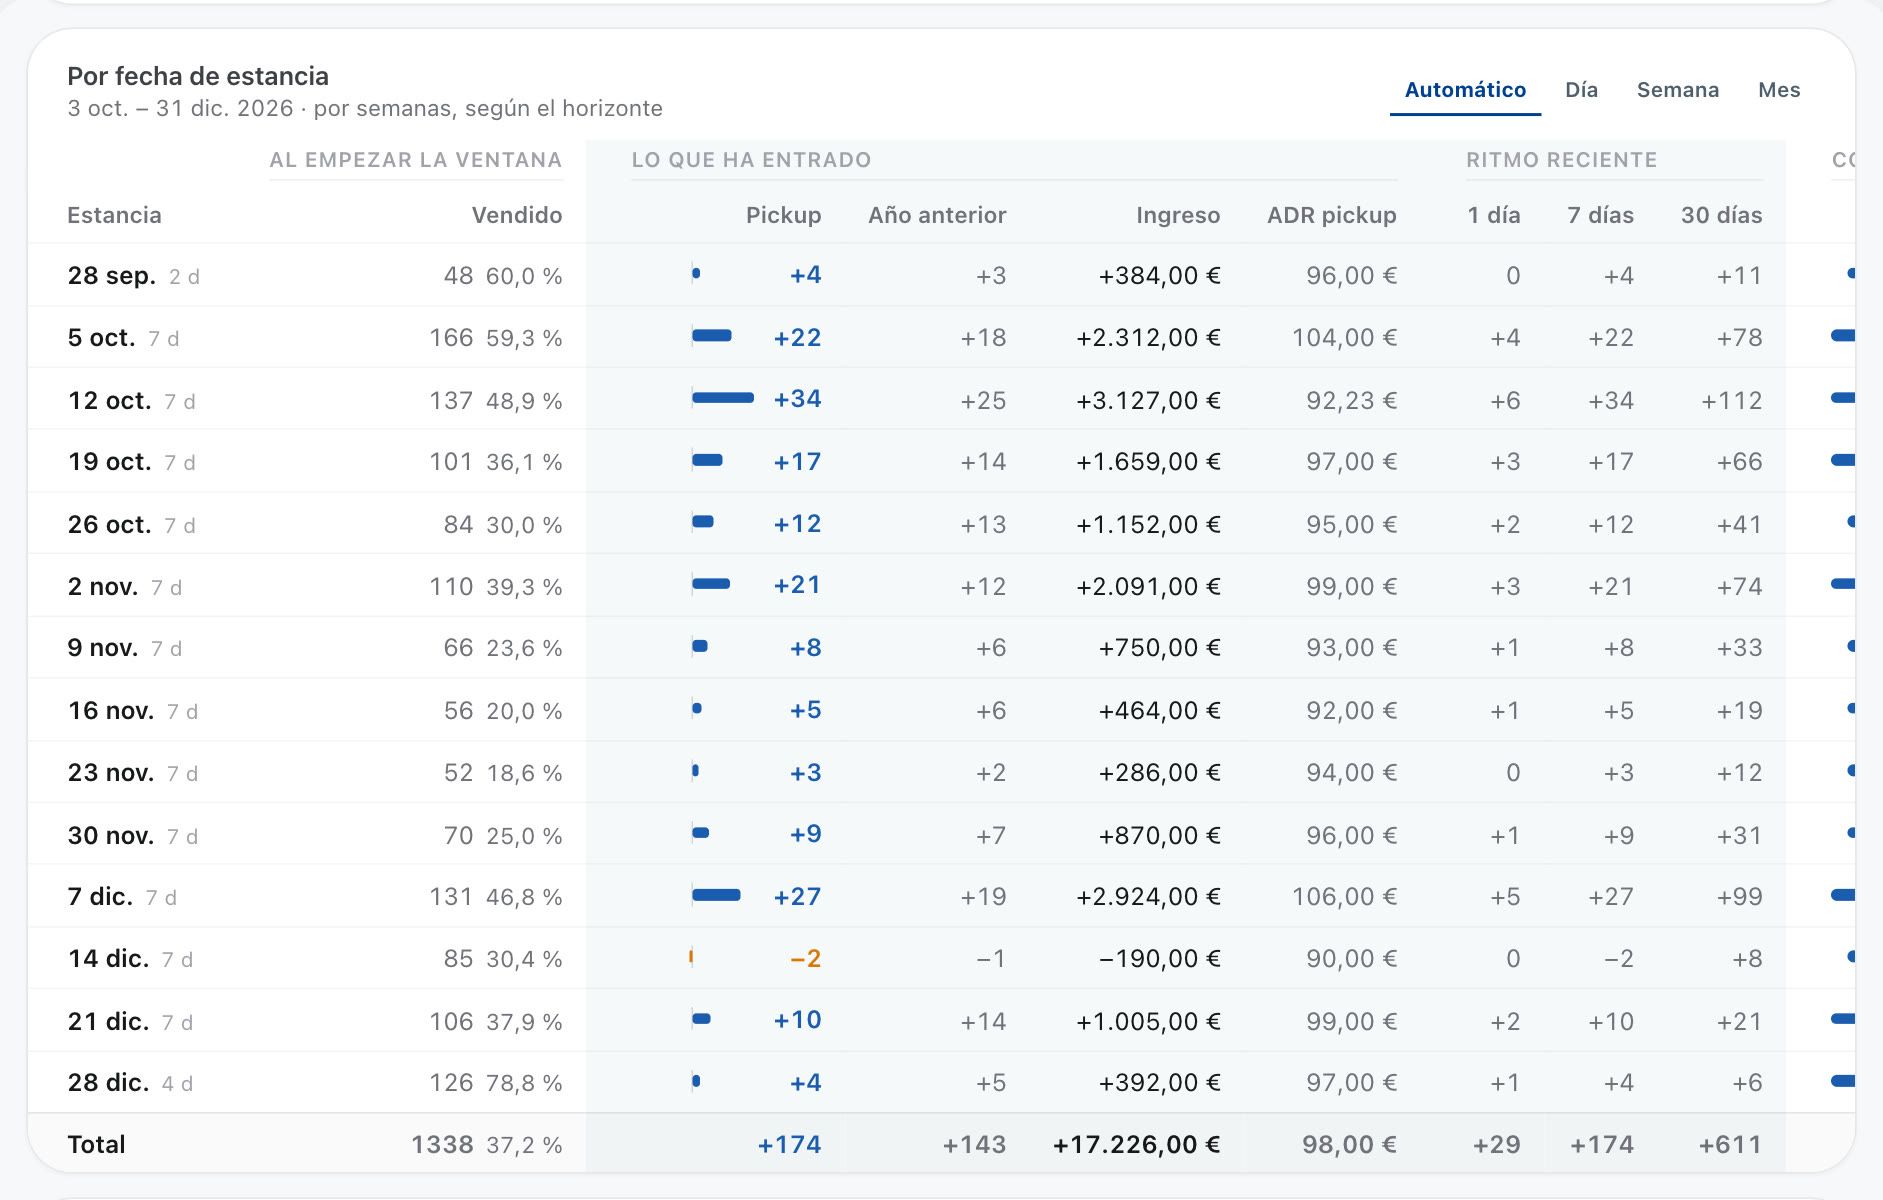1883x1200 pixels.
Task: Select the 23 nov. stay label
Action: [110, 773]
